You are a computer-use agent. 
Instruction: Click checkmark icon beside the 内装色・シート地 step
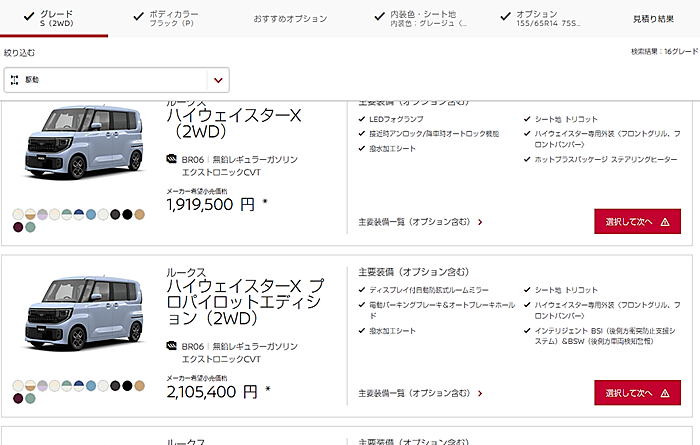tap(379, 16)
